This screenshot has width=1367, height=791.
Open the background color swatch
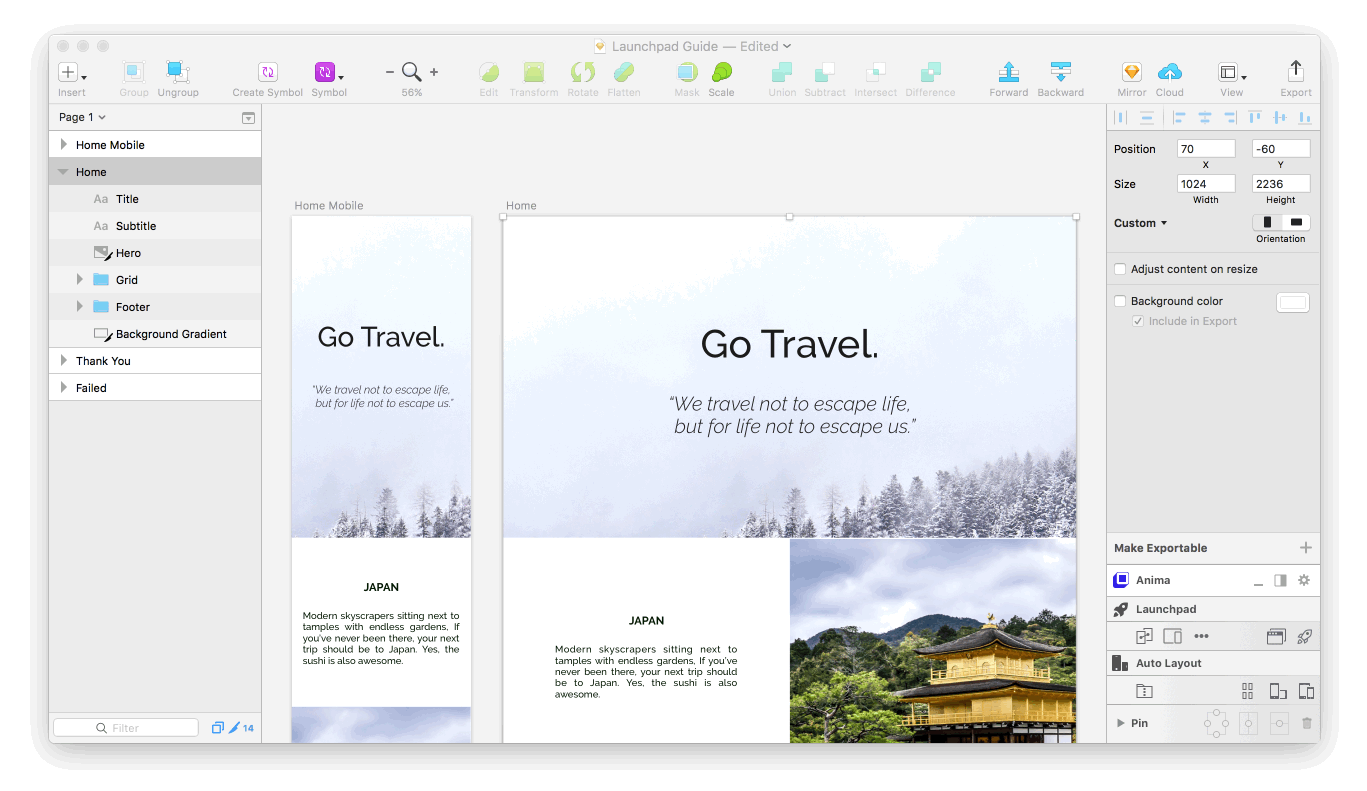click(x=1293, y=302)
